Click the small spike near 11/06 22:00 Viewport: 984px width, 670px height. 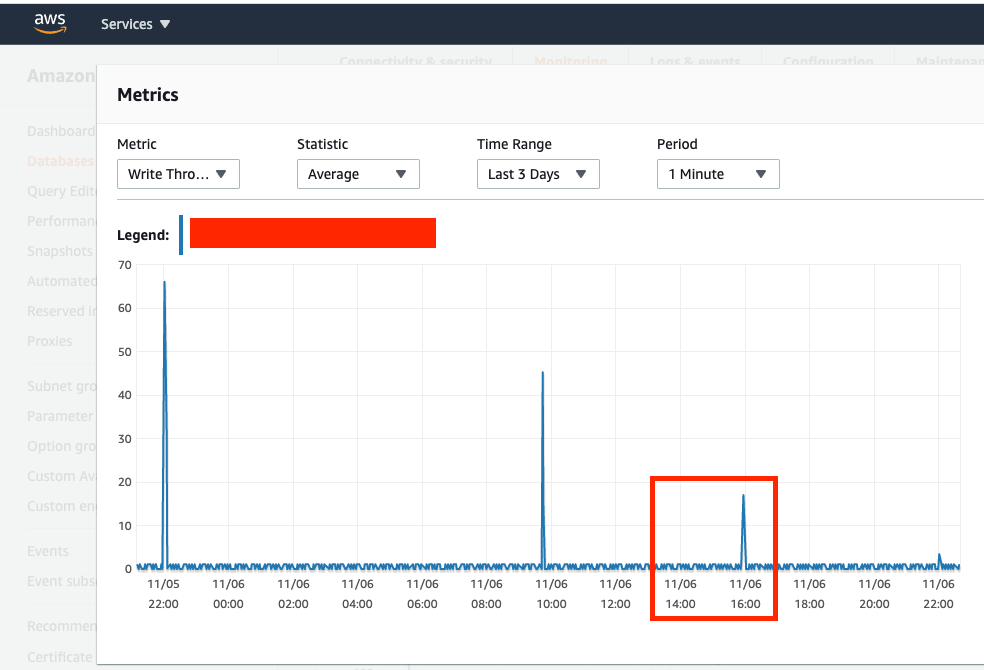click(x=939, y=560)
